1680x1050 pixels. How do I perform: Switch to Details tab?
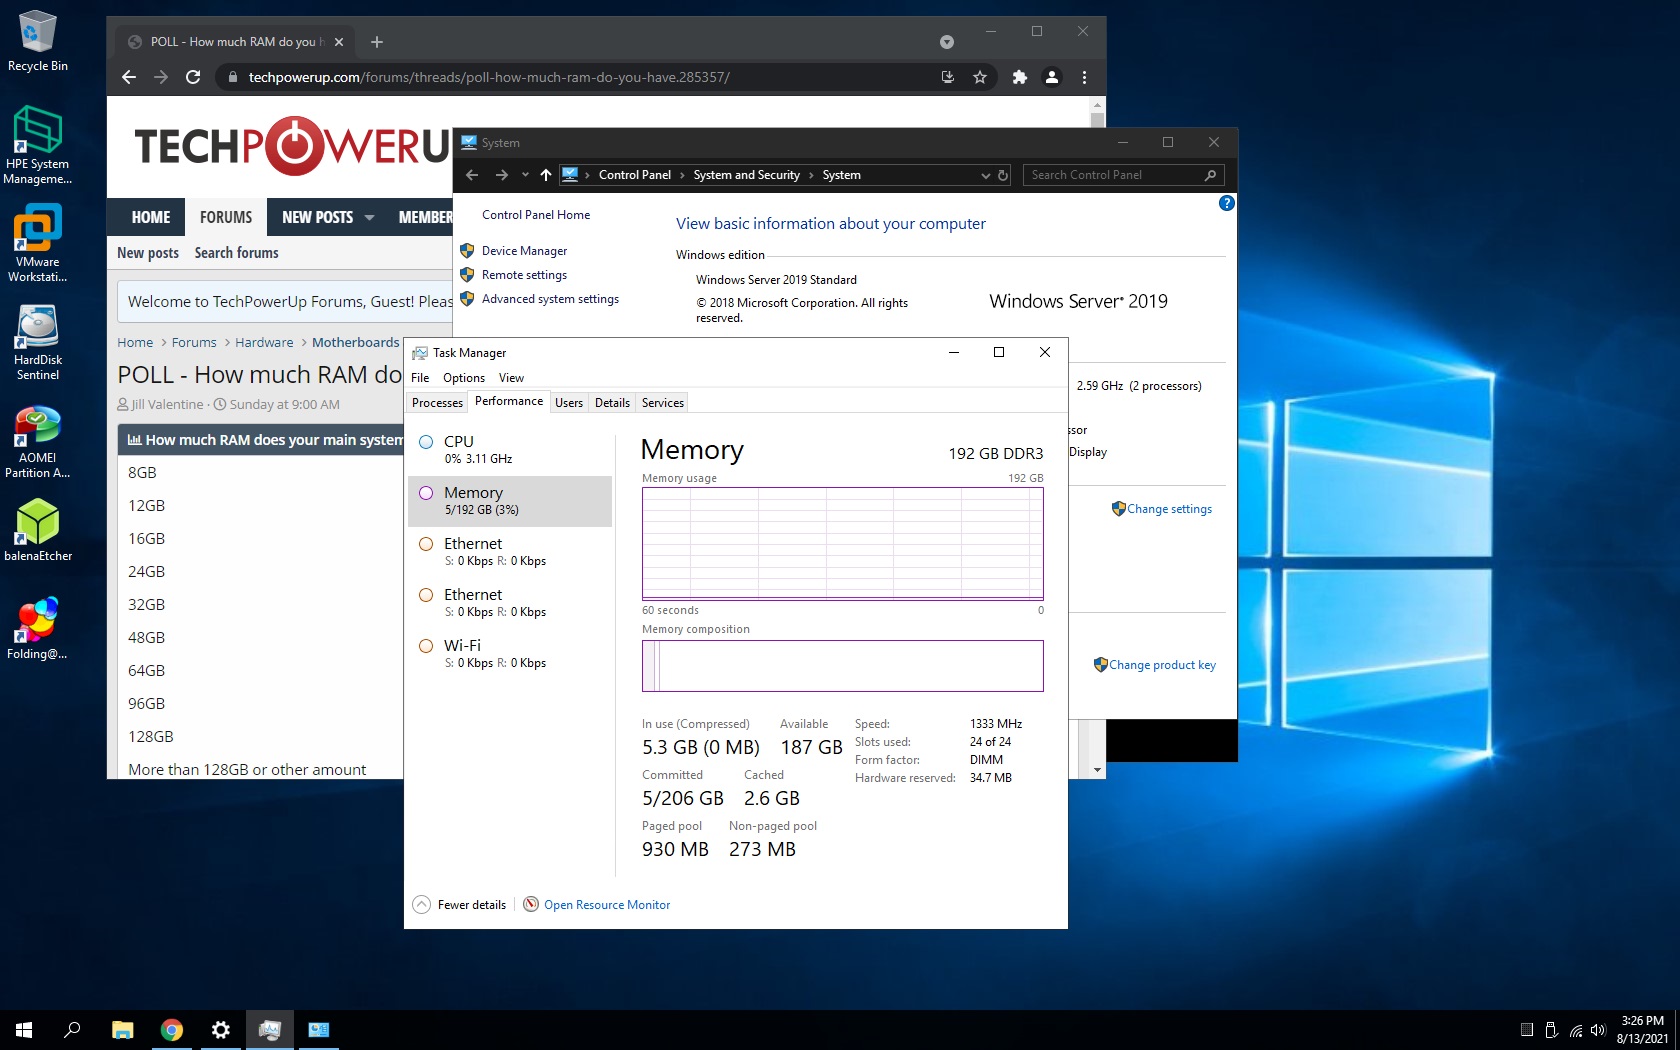click(612, 403)
